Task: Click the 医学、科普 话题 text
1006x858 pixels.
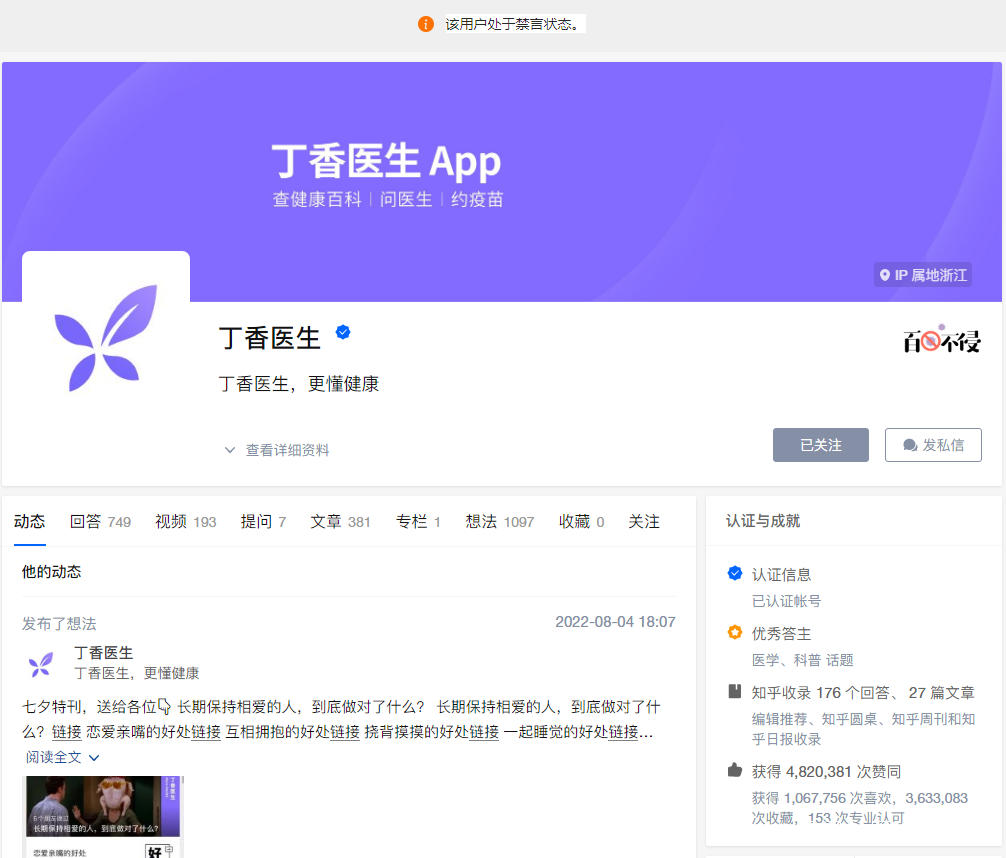Action: tap(803, 660)
